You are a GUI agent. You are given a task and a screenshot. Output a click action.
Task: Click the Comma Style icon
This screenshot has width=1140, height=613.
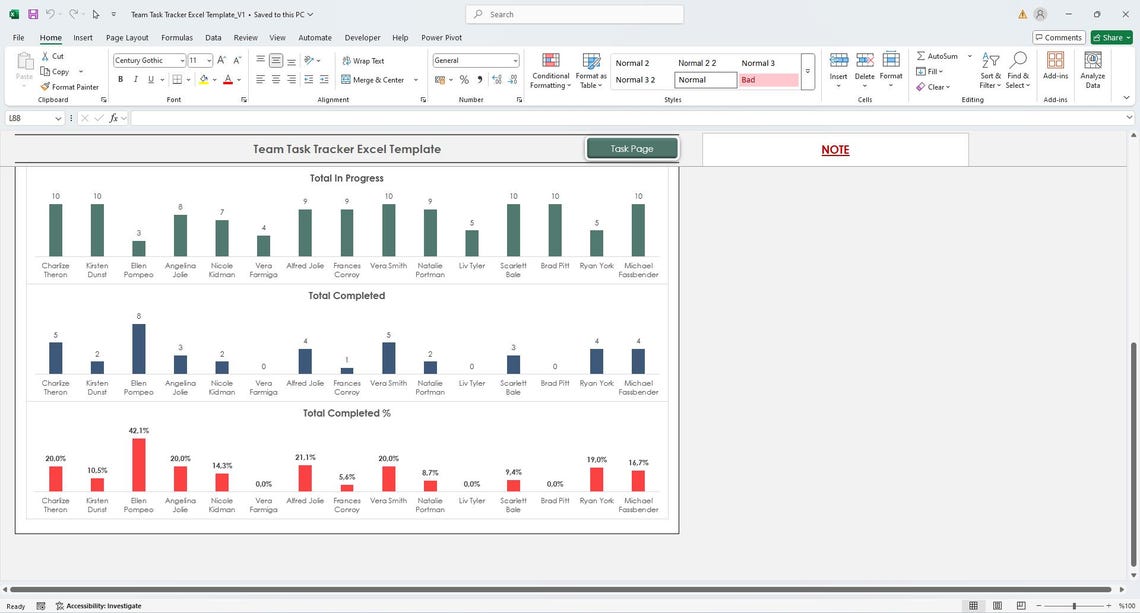(480, 79)
